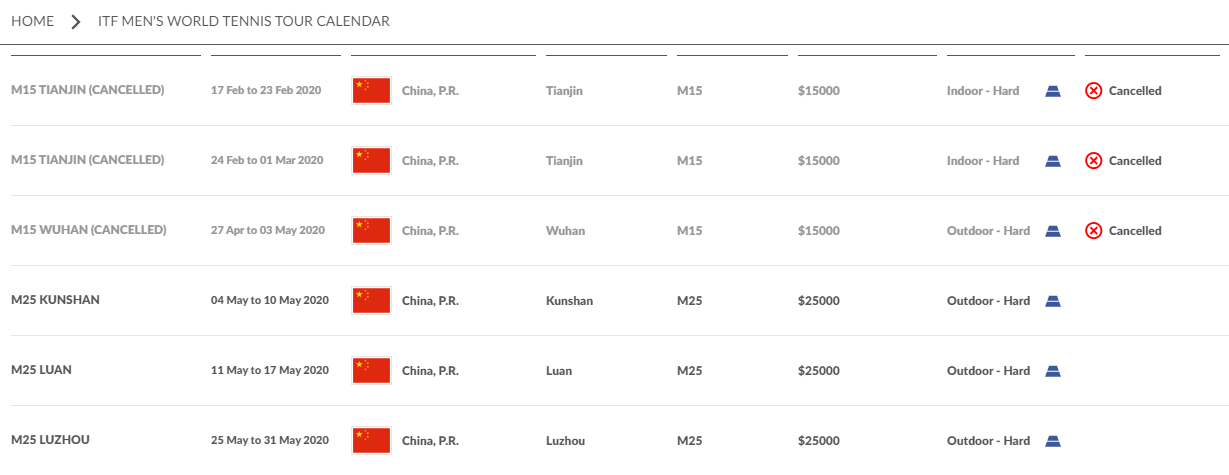Click the China flag in M25 Luzhou row

[x=371, y=440]
